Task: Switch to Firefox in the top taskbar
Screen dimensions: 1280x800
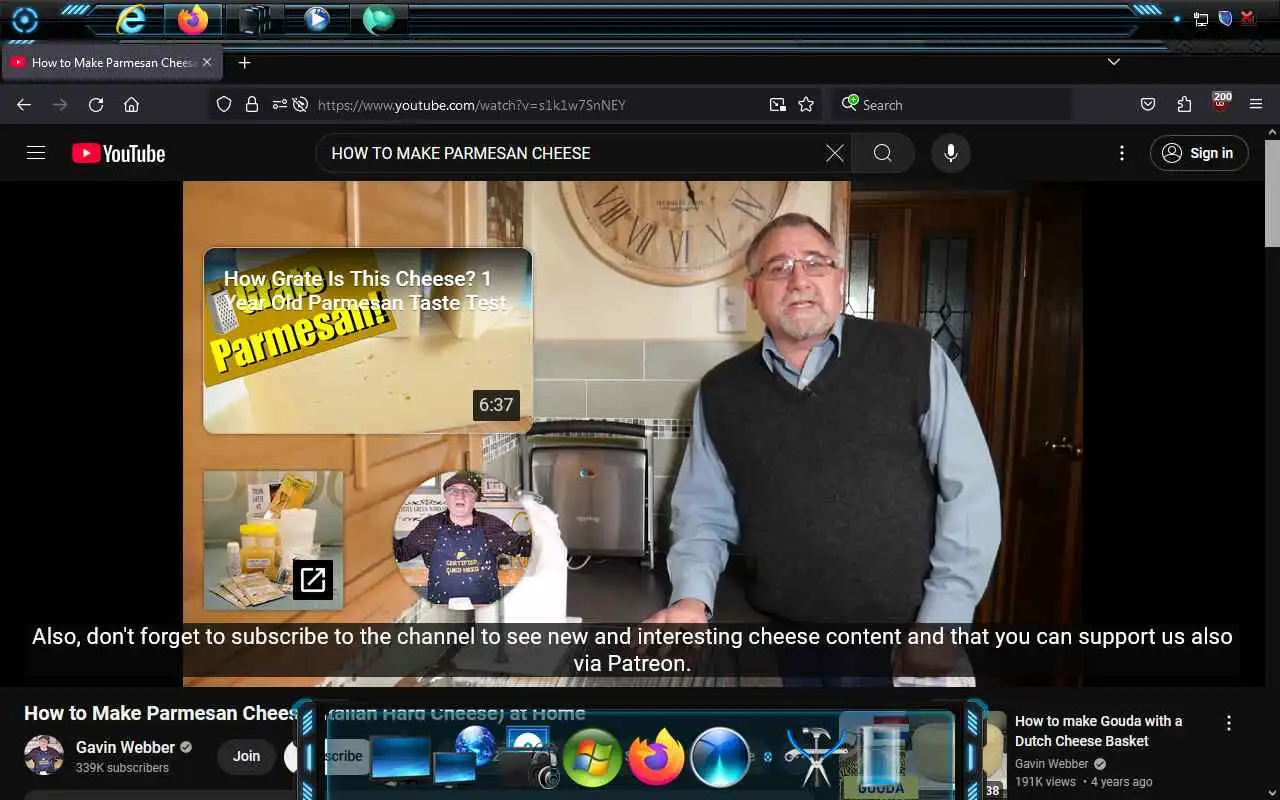Action: [x=193, y=19]
